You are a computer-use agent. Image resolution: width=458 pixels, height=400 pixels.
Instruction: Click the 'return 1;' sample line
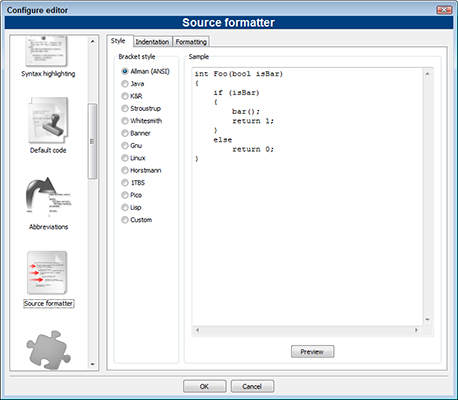253,121
